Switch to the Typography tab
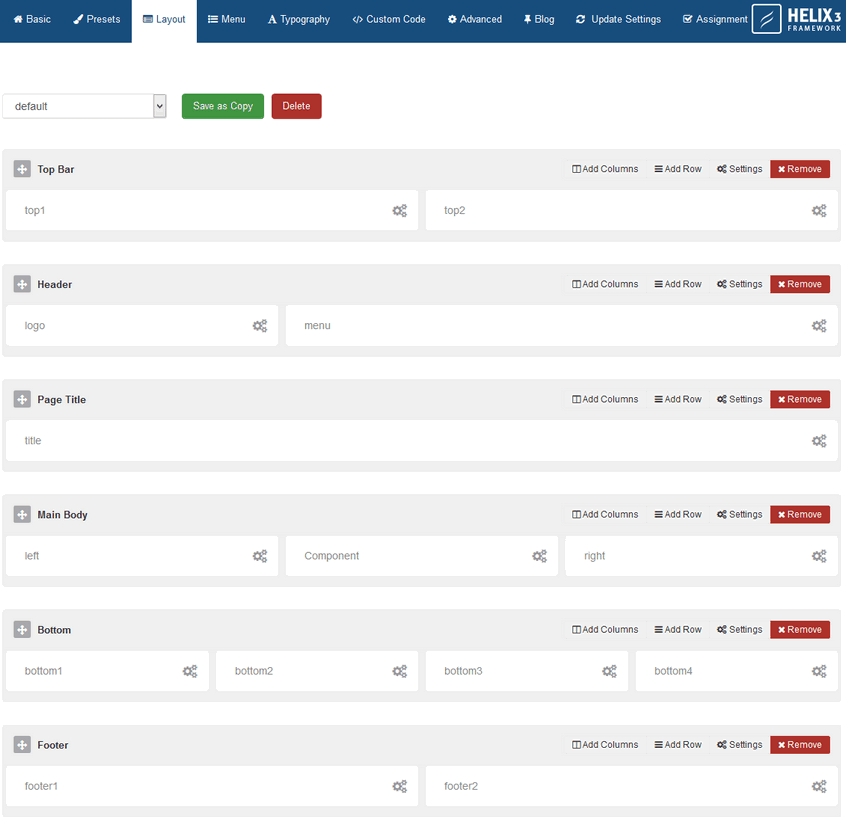Screen dimensions: 846x819 point(298,19)
